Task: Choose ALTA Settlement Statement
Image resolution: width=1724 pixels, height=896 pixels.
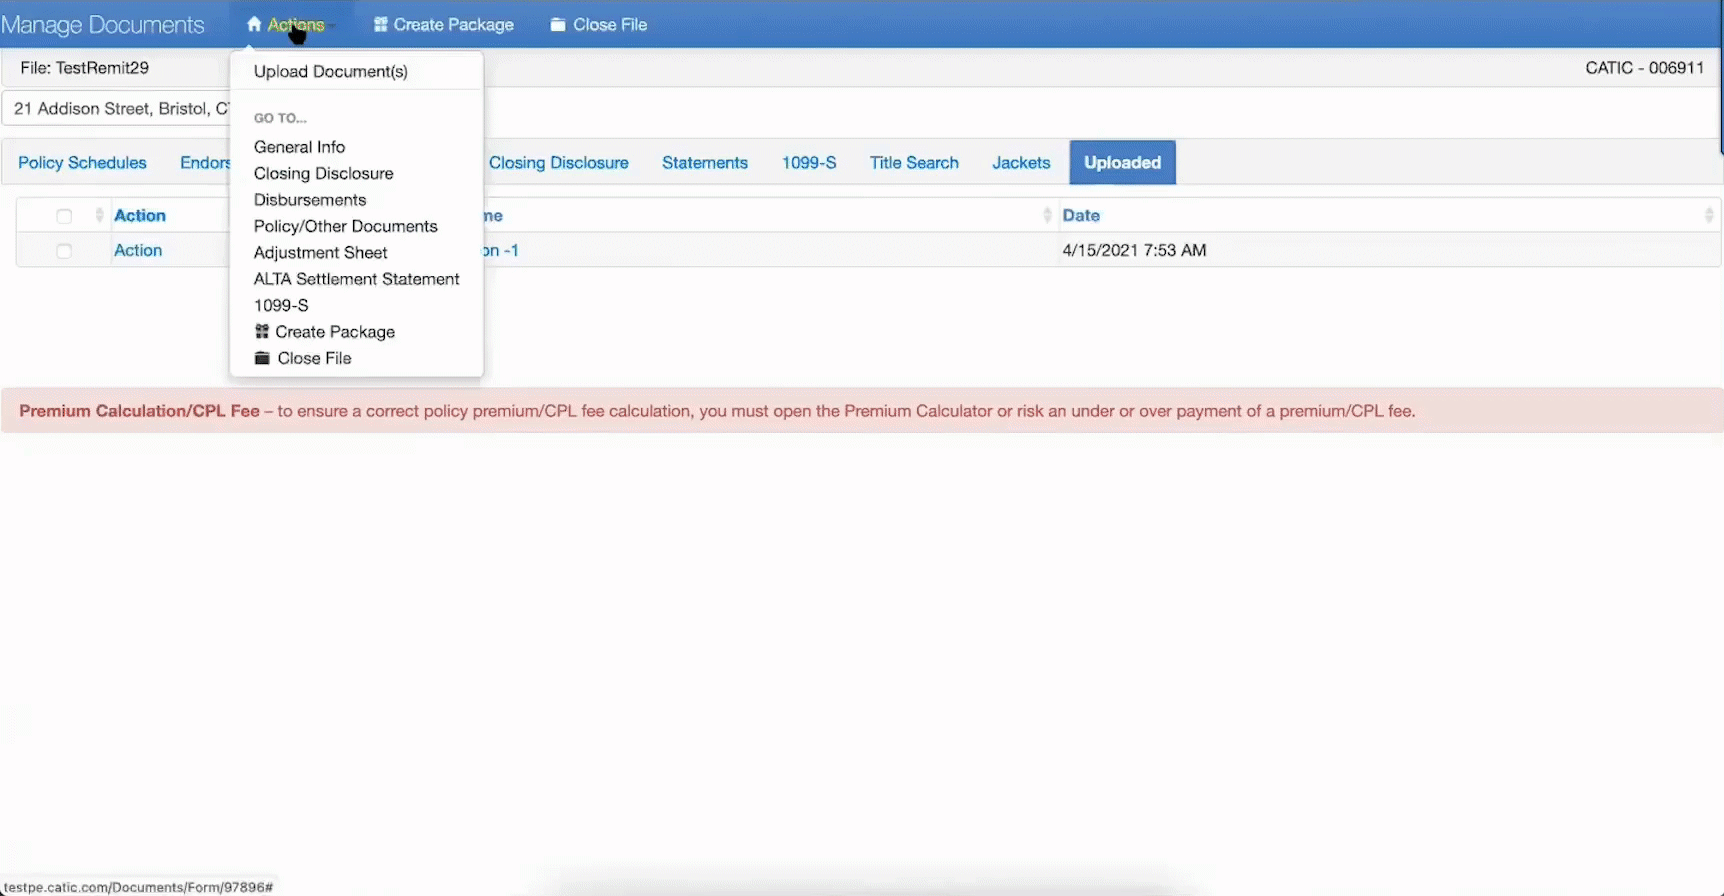Action: [357, 279]
